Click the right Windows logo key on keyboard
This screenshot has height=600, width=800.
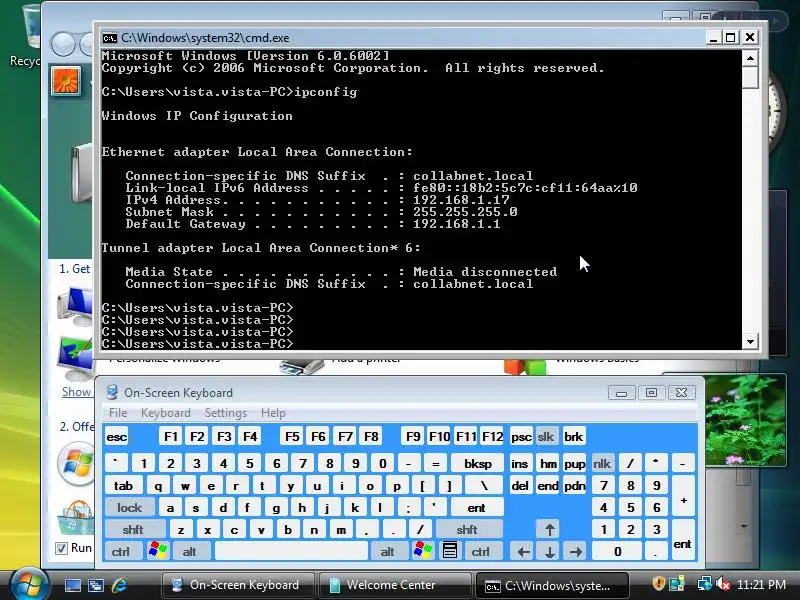coord(423,551)
